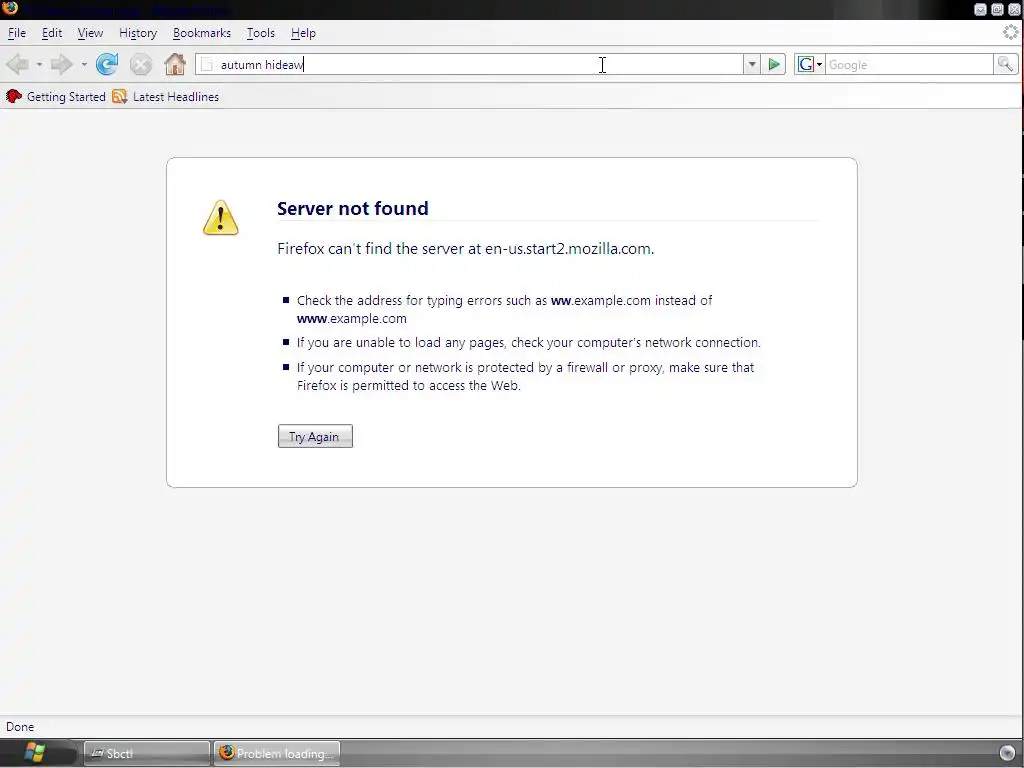Viewport: 1024px width, 768px height.
Task: Expand the address bar history dropdown
Action: click(x=752, y=65)
